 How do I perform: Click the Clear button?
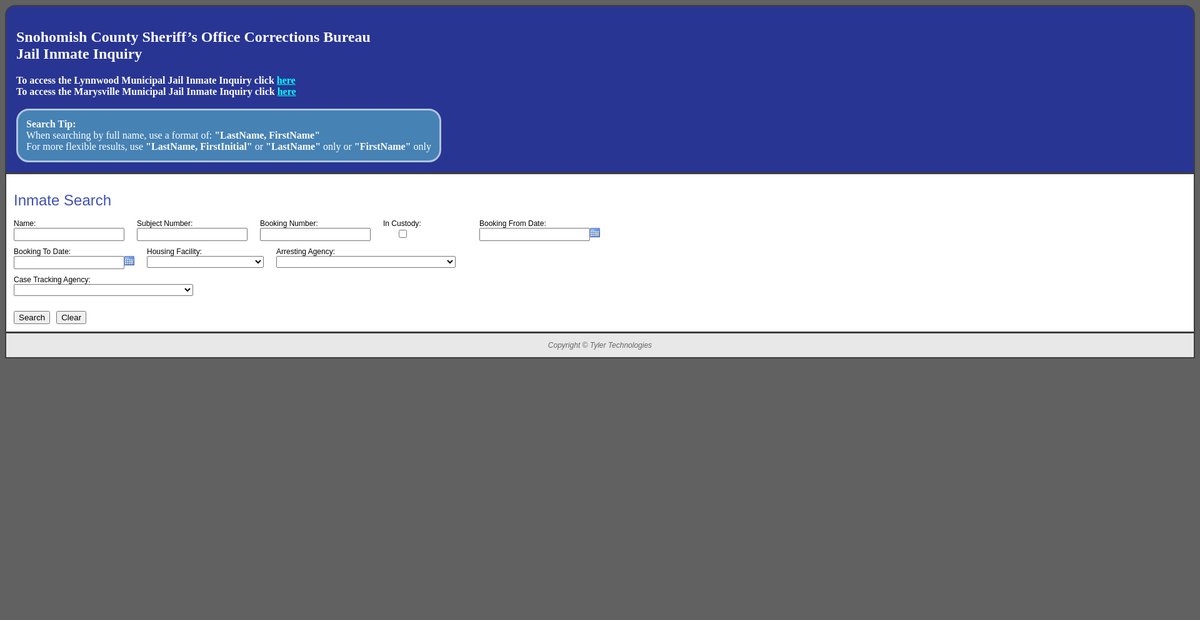coord(71,317)
